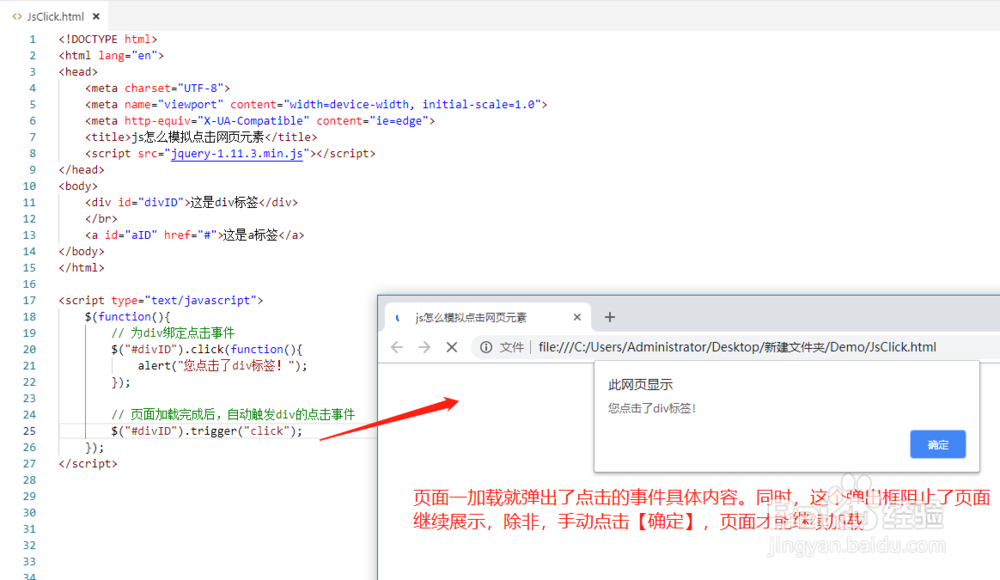Click the back navigation arrow in browser
The height and width of the screenshot is (580, 1000).
coord(397,347)
